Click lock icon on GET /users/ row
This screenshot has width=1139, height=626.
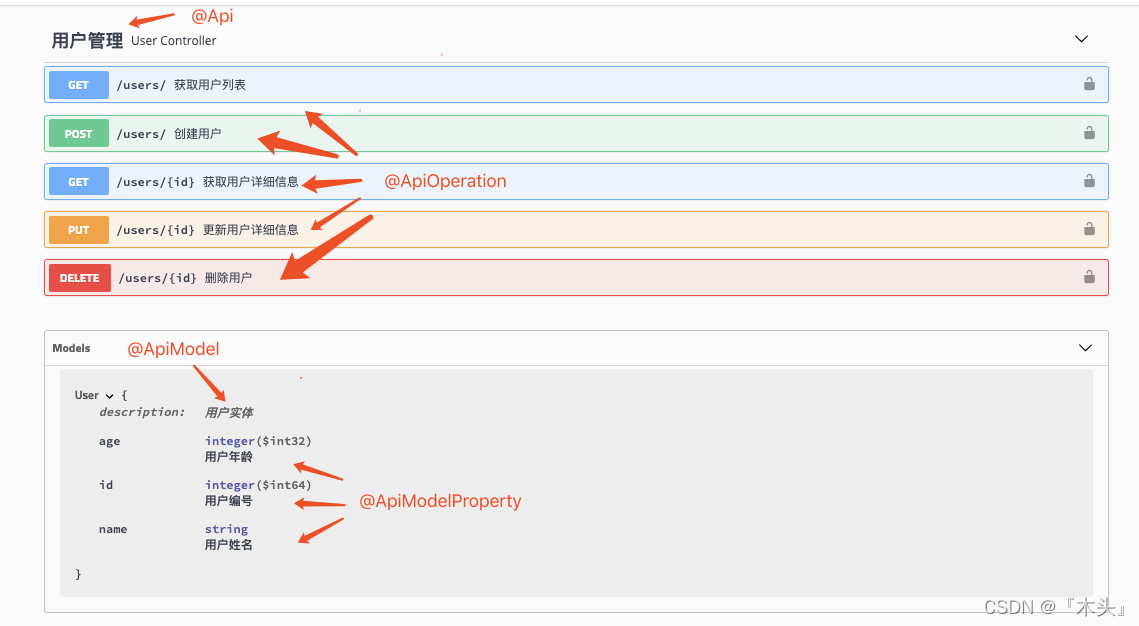click(1089, 84)
